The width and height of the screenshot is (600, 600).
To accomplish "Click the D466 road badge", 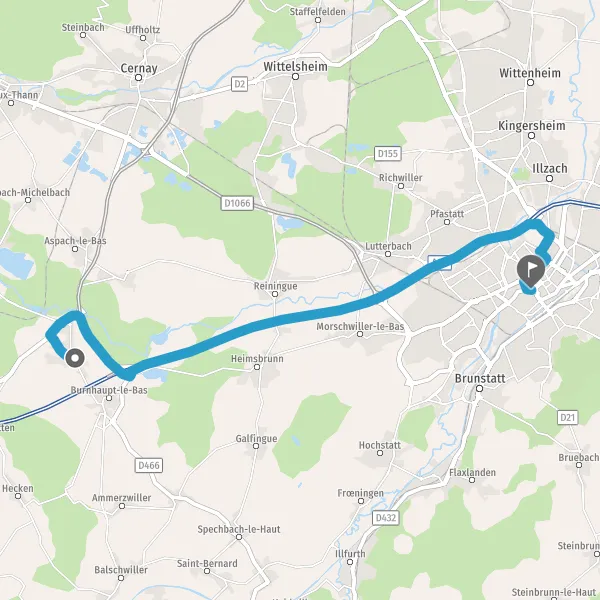I will [149, 465].
